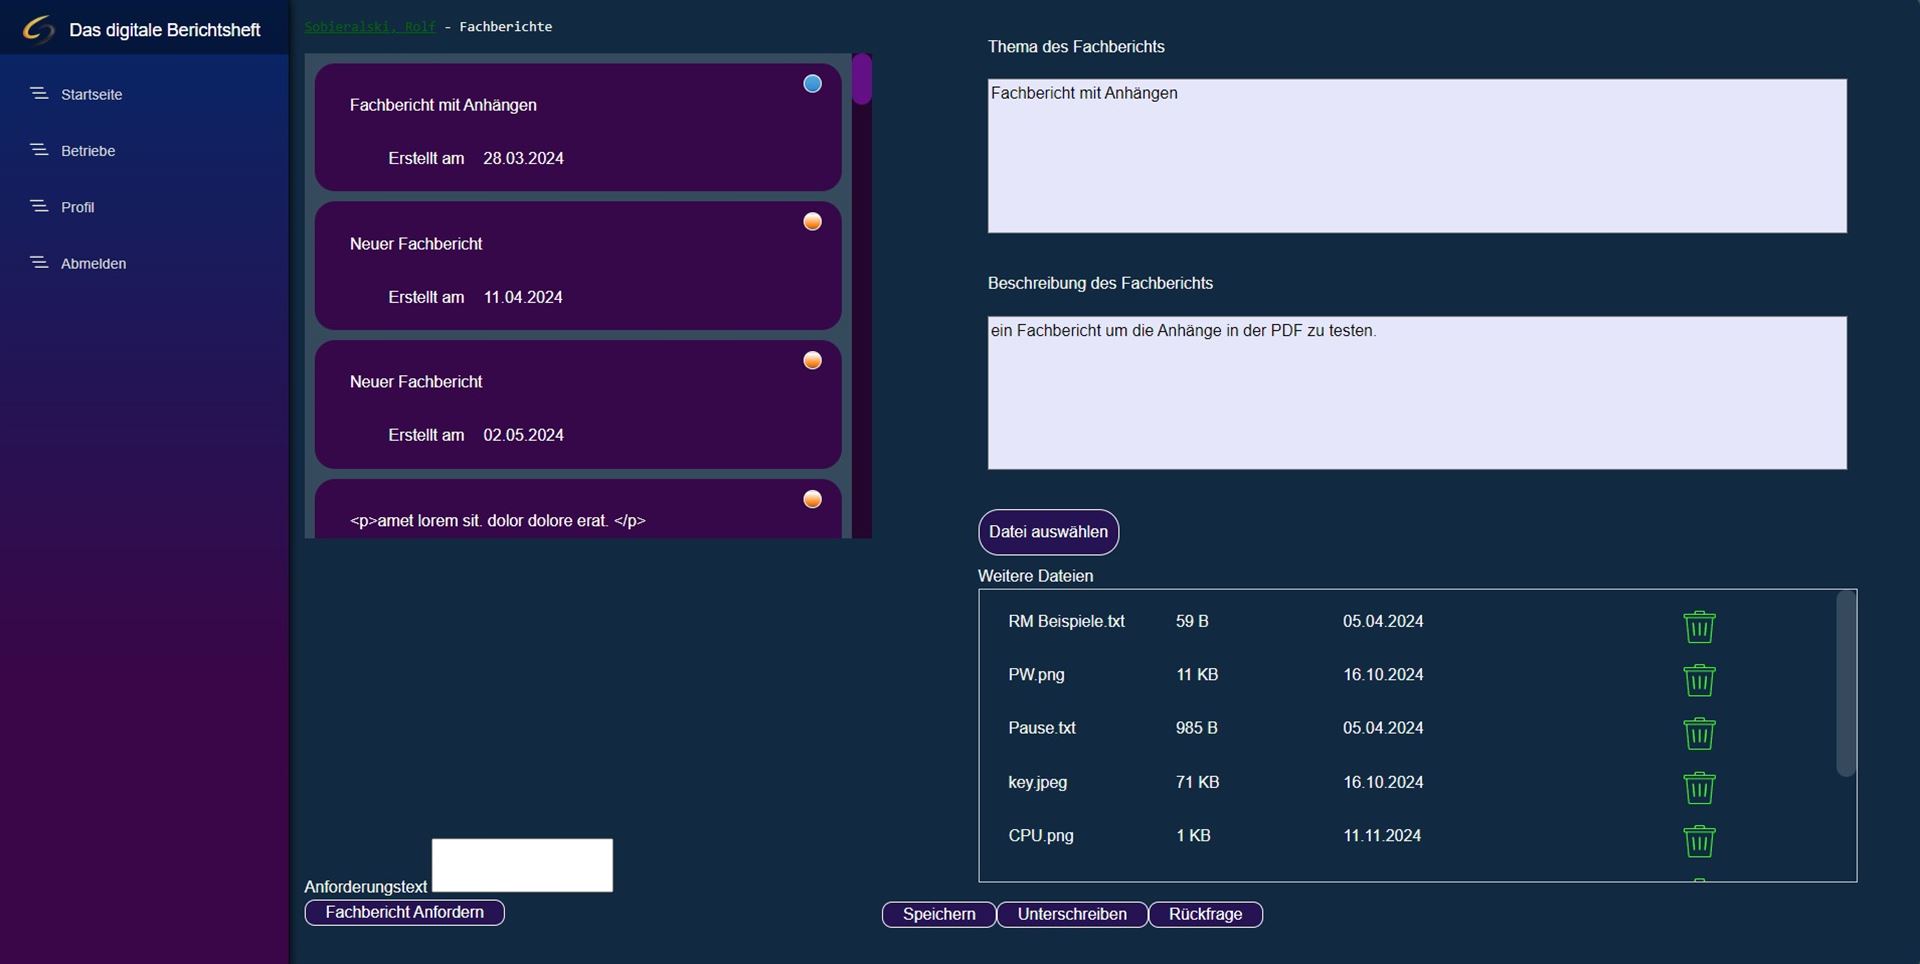Delete key.jpeg using its trash icon
This screenshot has width=1920, height=964.
[1699, 788]
